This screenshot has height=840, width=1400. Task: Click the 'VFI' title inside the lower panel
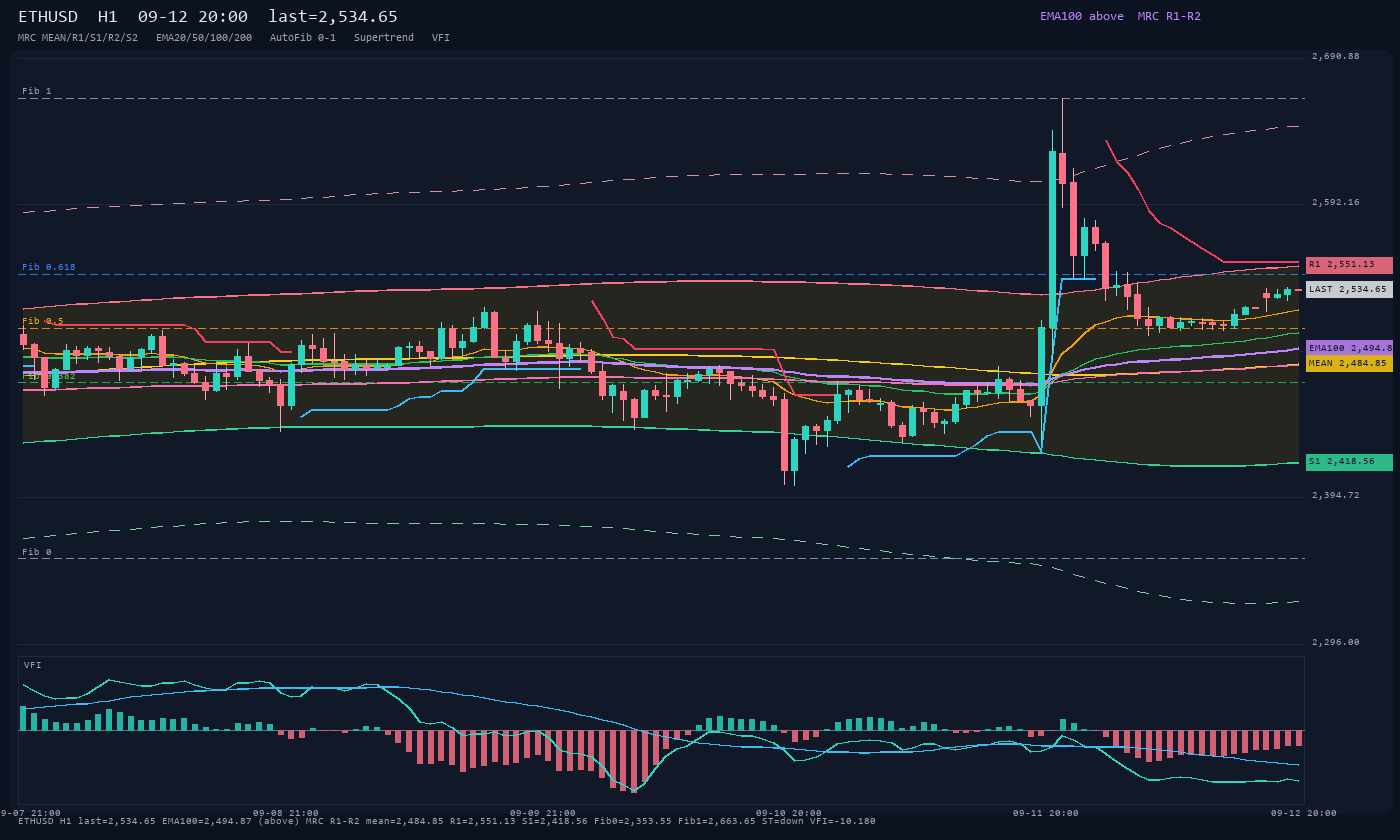(33, 665)
